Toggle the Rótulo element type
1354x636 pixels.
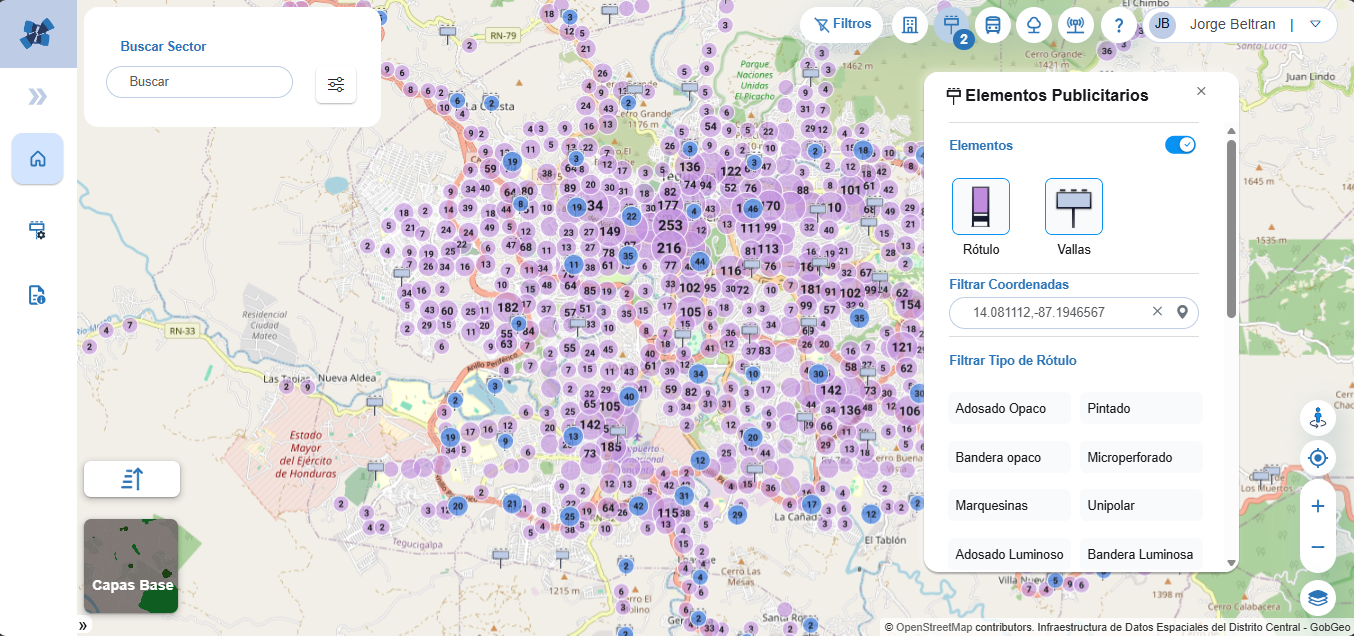click(981, 207)
